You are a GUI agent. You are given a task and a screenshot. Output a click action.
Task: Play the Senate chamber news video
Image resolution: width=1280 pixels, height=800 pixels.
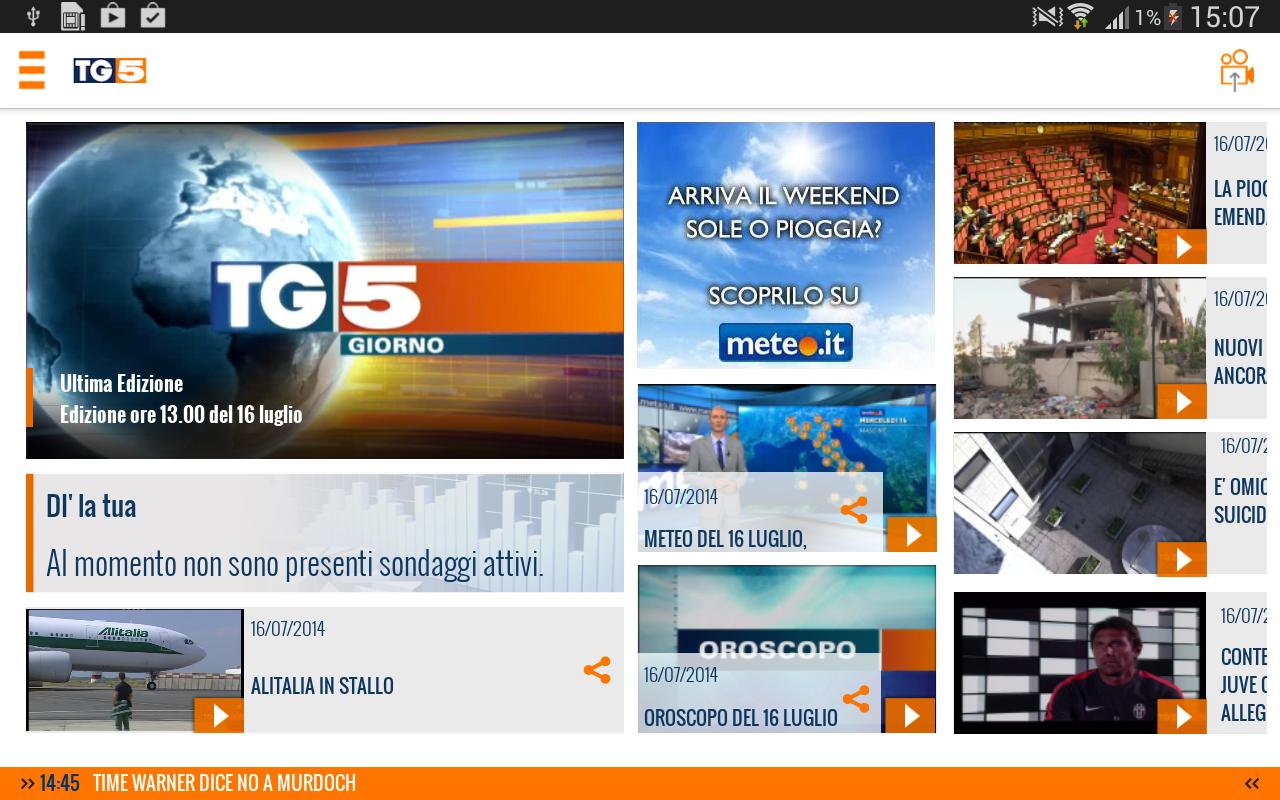tap(1181, 246)
